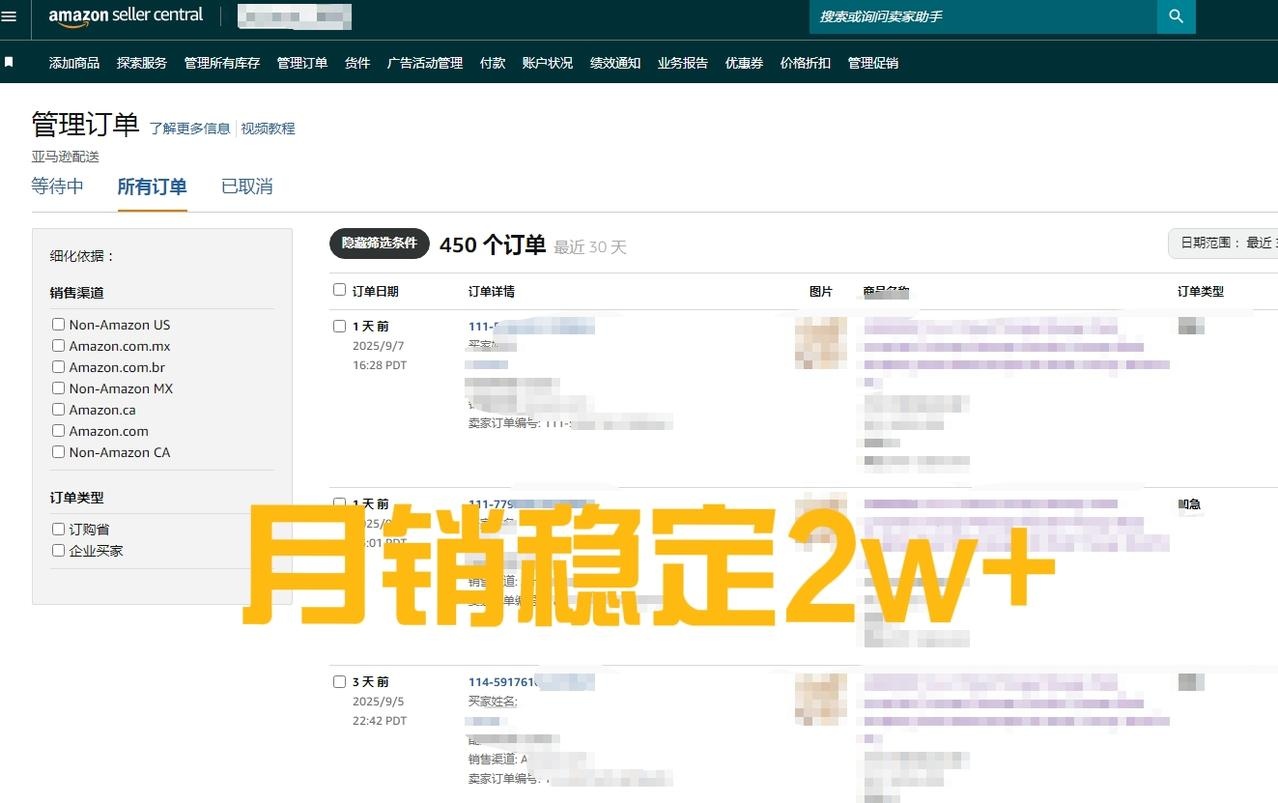Open the order link starting 114-5917
1278x803 pixels.
pos(531,682)
